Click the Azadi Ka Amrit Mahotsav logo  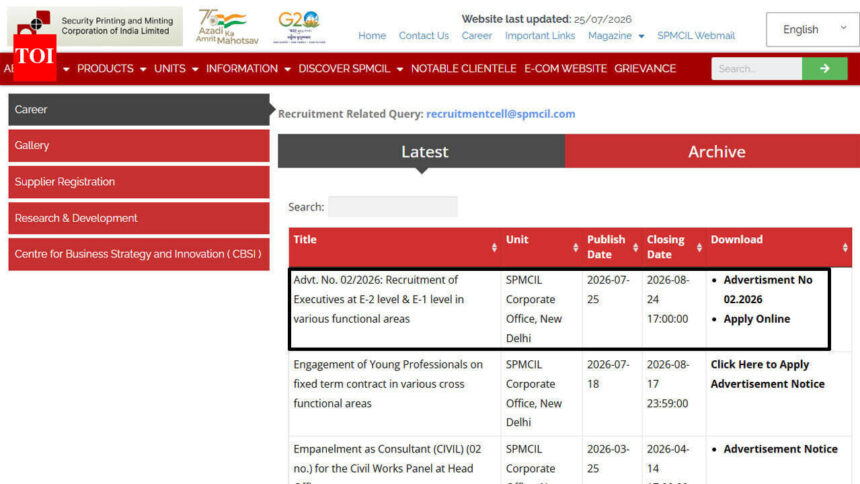pyautogui.click(x=227, y=26)
